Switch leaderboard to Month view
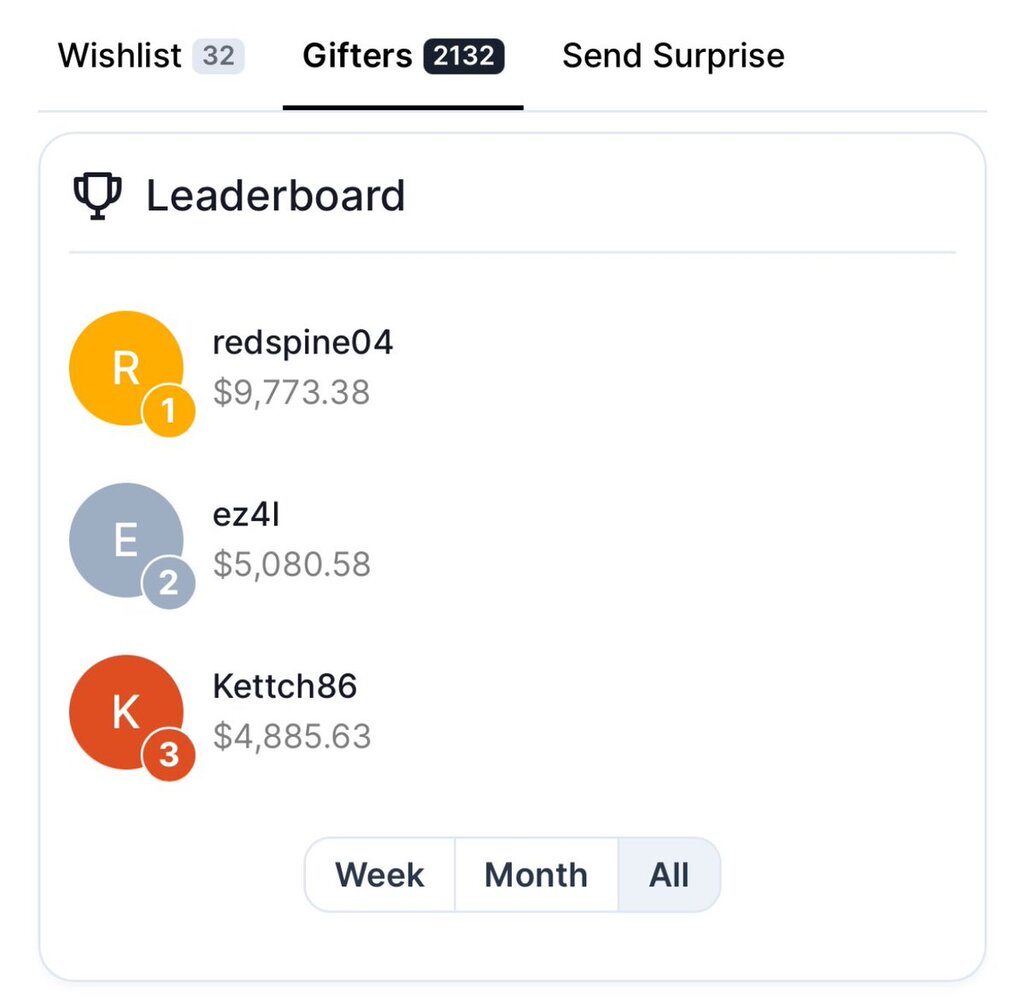1025x1000 pixels. point(536,875)
